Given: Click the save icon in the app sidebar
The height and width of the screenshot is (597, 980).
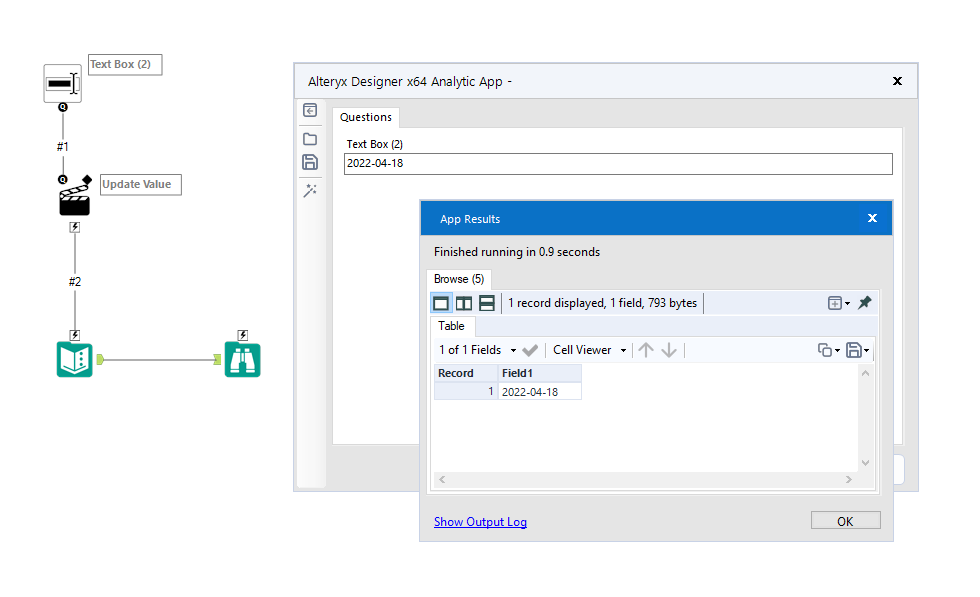Looking at the screenshot, I should click(x=310, y=163).
